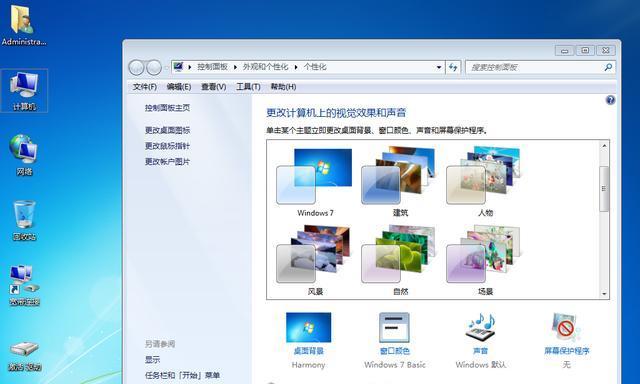The image size is (640, 384).
Task: Click the 声音 link text
Action: point(480,351)
